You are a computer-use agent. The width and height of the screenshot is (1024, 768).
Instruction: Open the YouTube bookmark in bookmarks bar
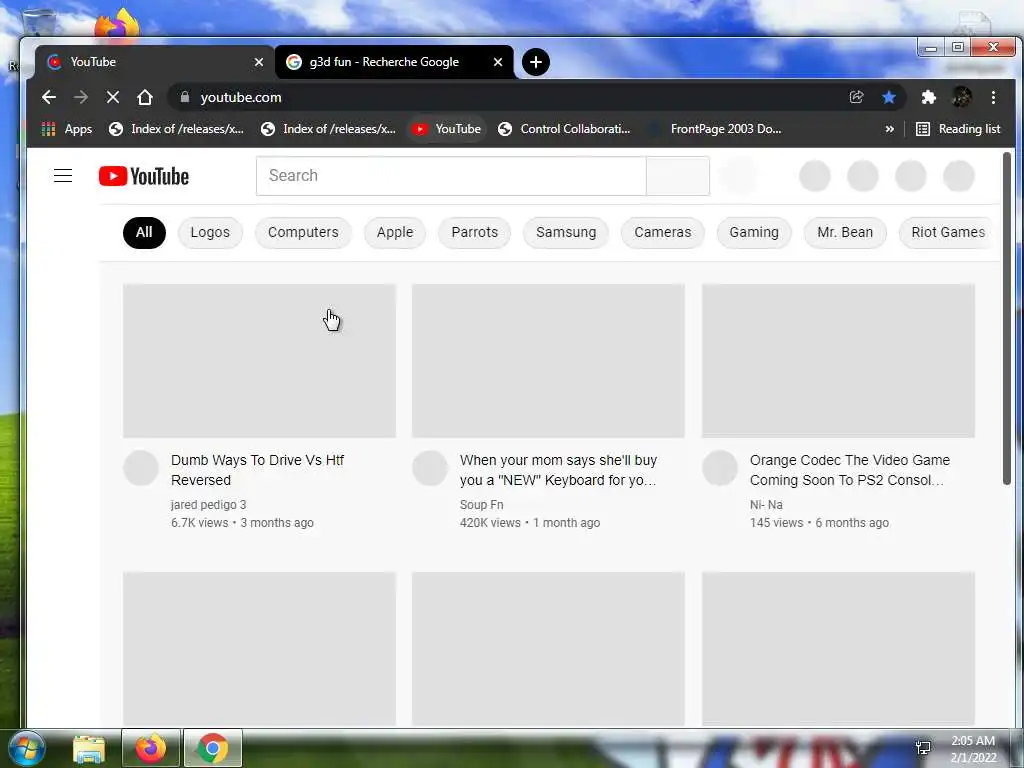447,129
